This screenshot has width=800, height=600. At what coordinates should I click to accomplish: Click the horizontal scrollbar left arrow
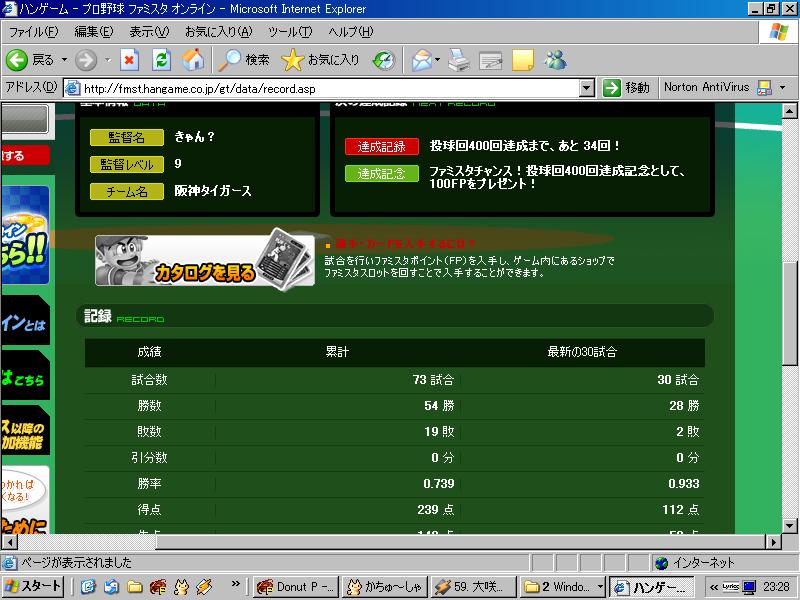point(10,542)
